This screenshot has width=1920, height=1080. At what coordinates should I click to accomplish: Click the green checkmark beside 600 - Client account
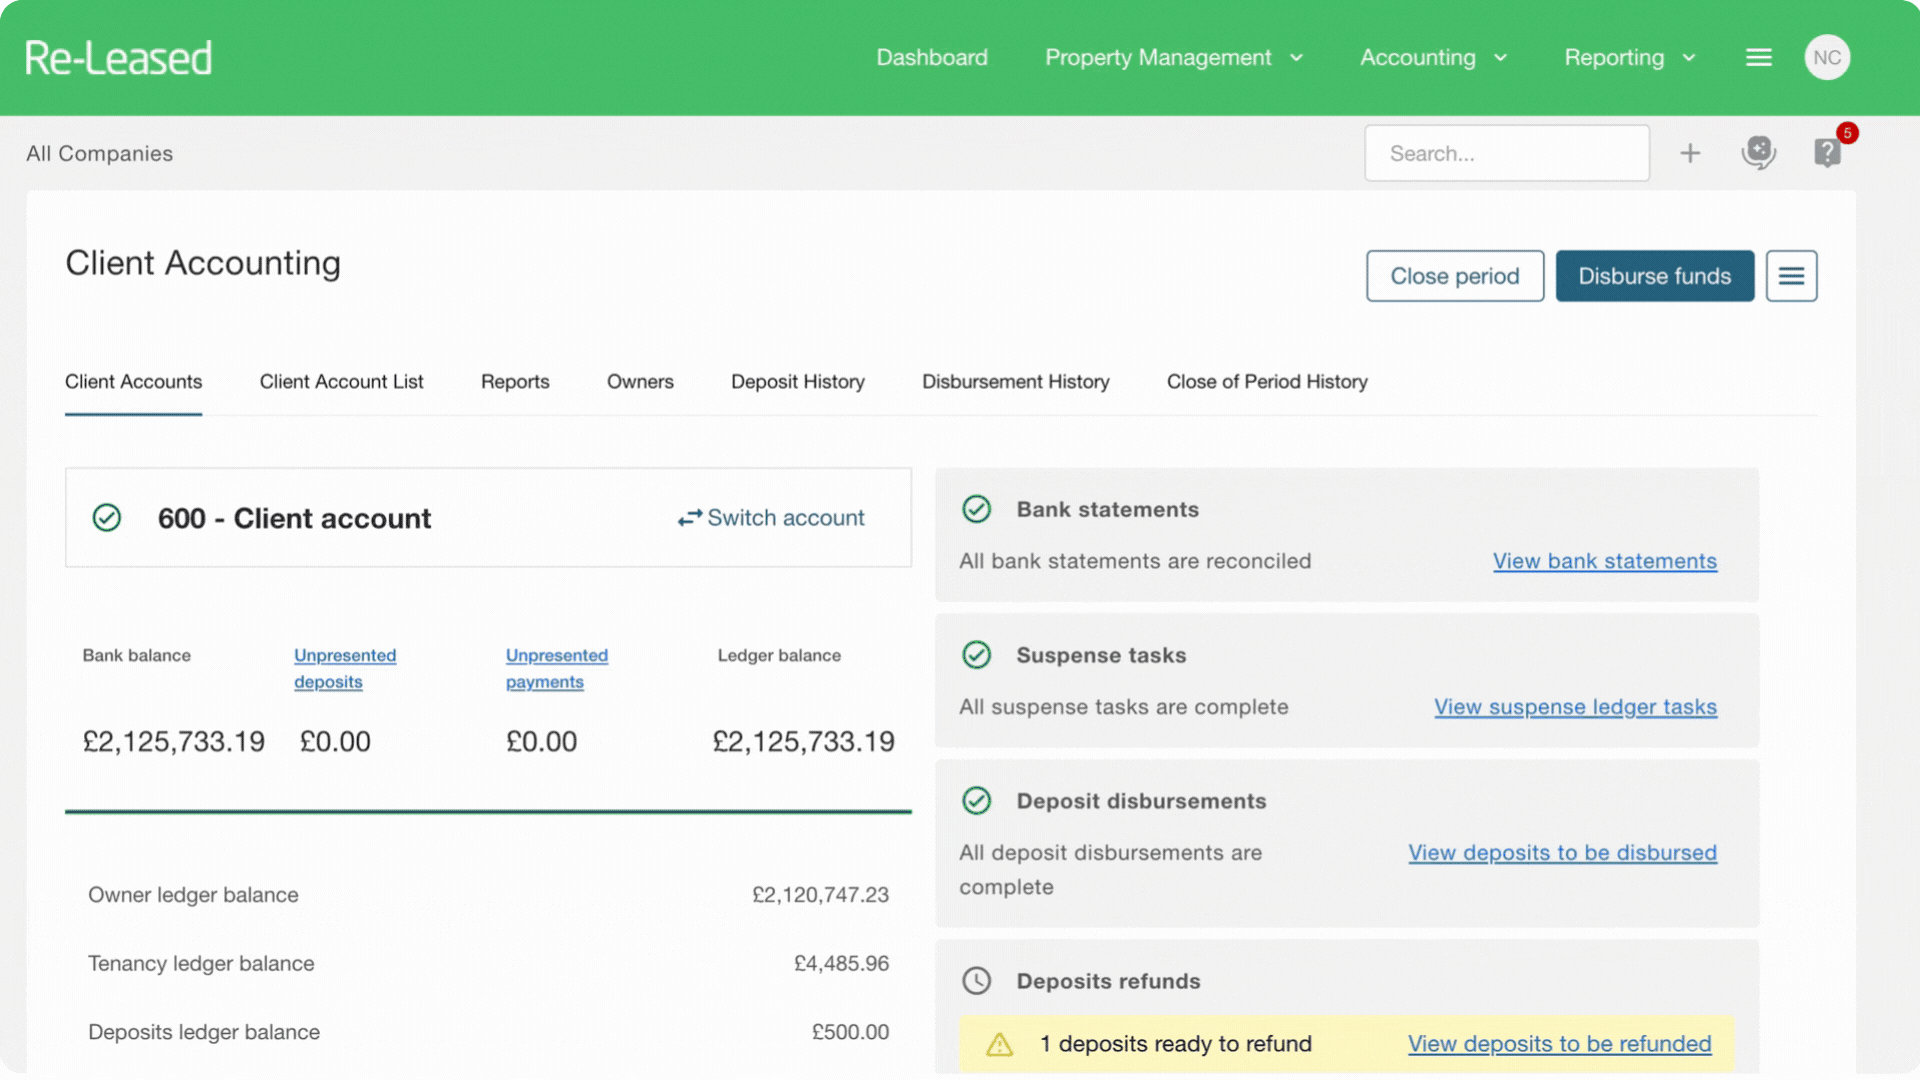[107, 518]
